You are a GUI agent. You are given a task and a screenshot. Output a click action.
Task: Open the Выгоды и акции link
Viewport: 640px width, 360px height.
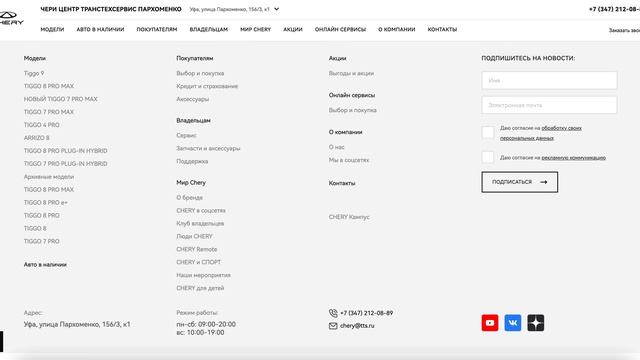[x=351, y=73]
